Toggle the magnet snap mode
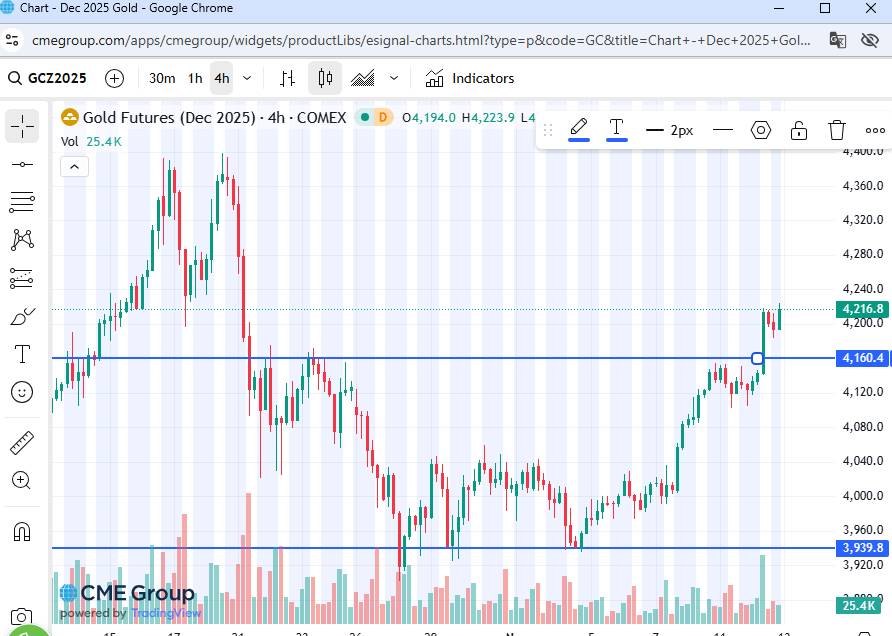 (x=22, y=531)
